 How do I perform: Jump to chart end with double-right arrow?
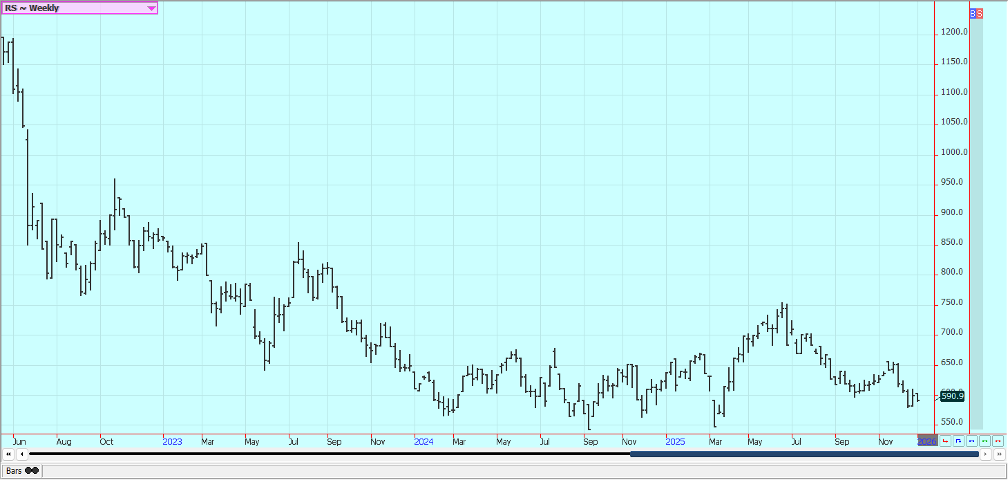pyautogui.click(x=999, y=455)
